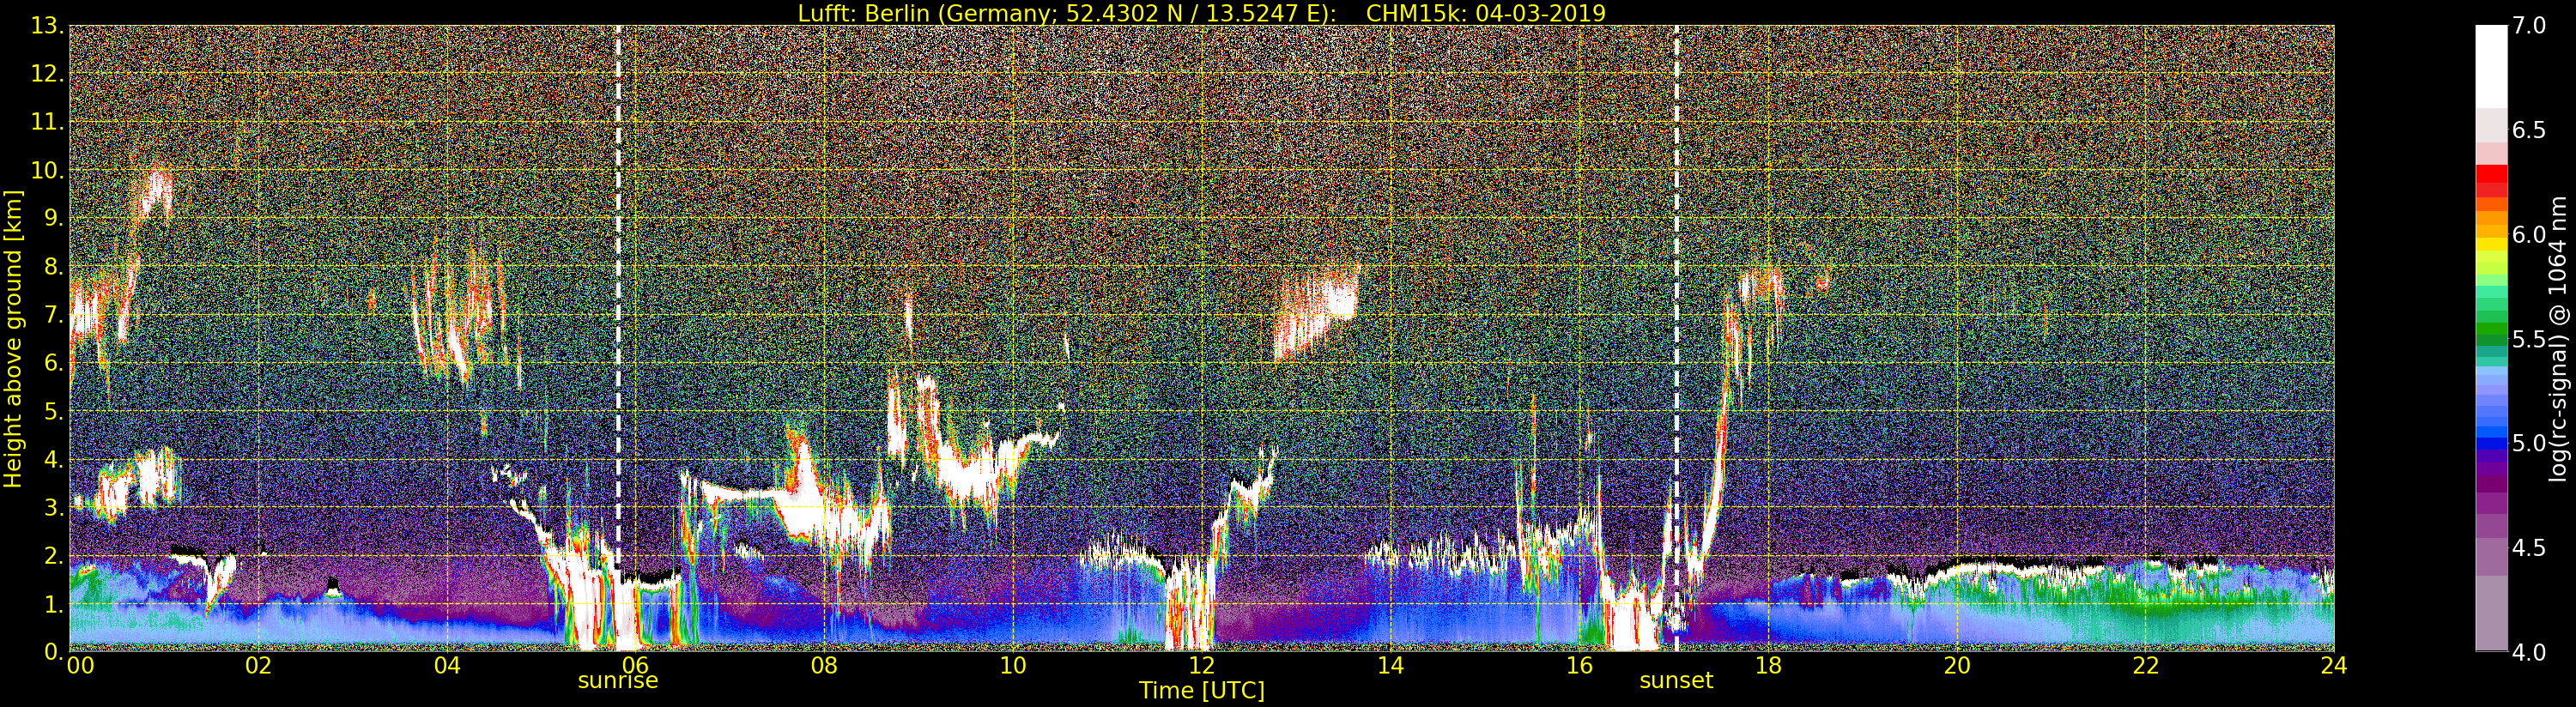Click the y-axis tick label '10.'
Image resolution: width=2576 pixels, height=707 pixels.
pyautogui.click(x=46, y=170)
